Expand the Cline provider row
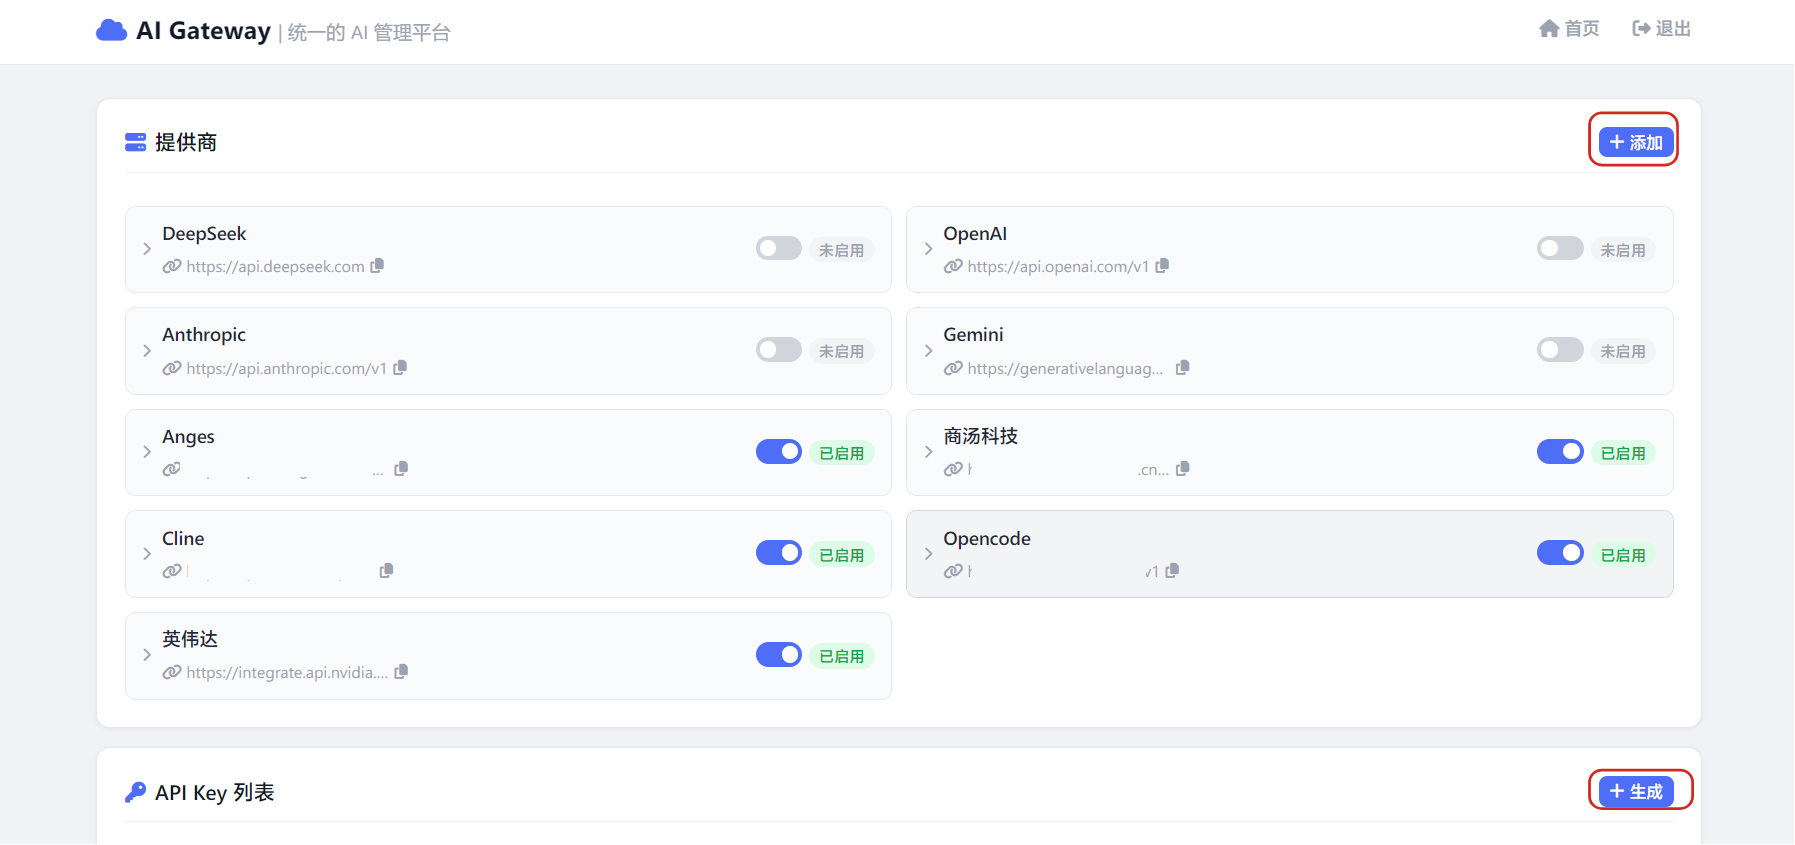 pyautogui.click(x=147, y=554)
